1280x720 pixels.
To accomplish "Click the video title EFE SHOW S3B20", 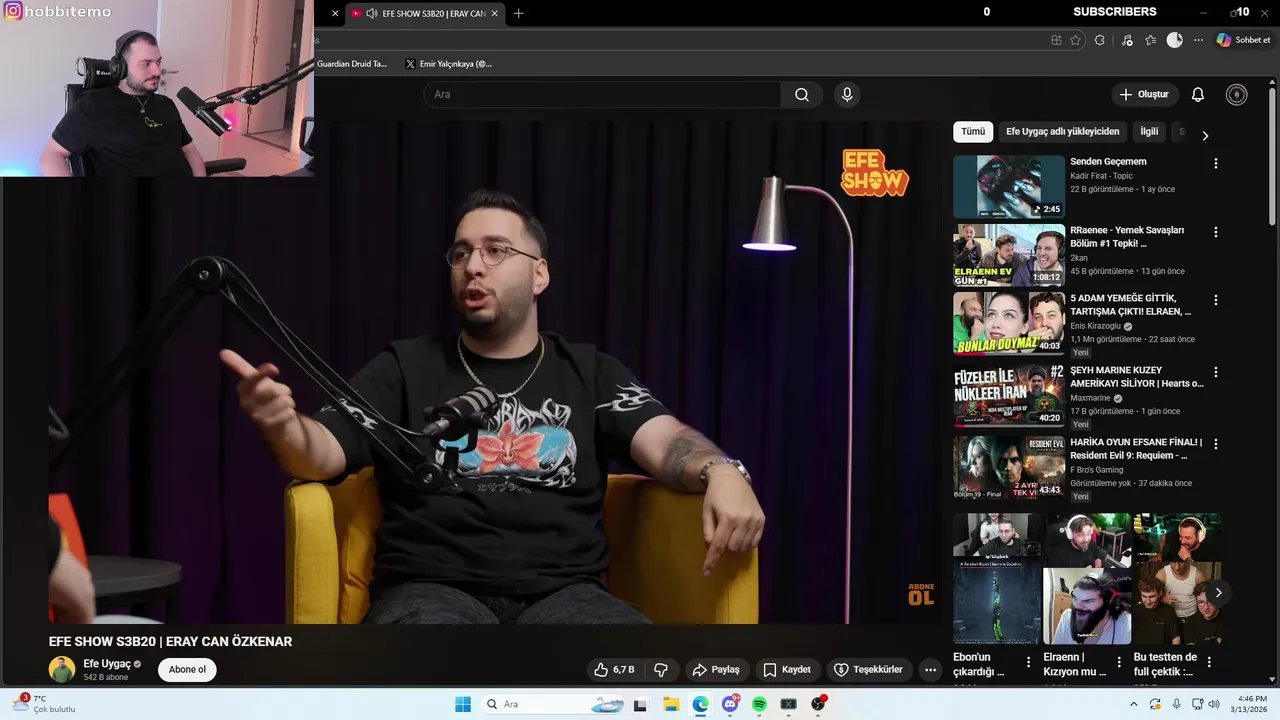I will click(170, 642).
